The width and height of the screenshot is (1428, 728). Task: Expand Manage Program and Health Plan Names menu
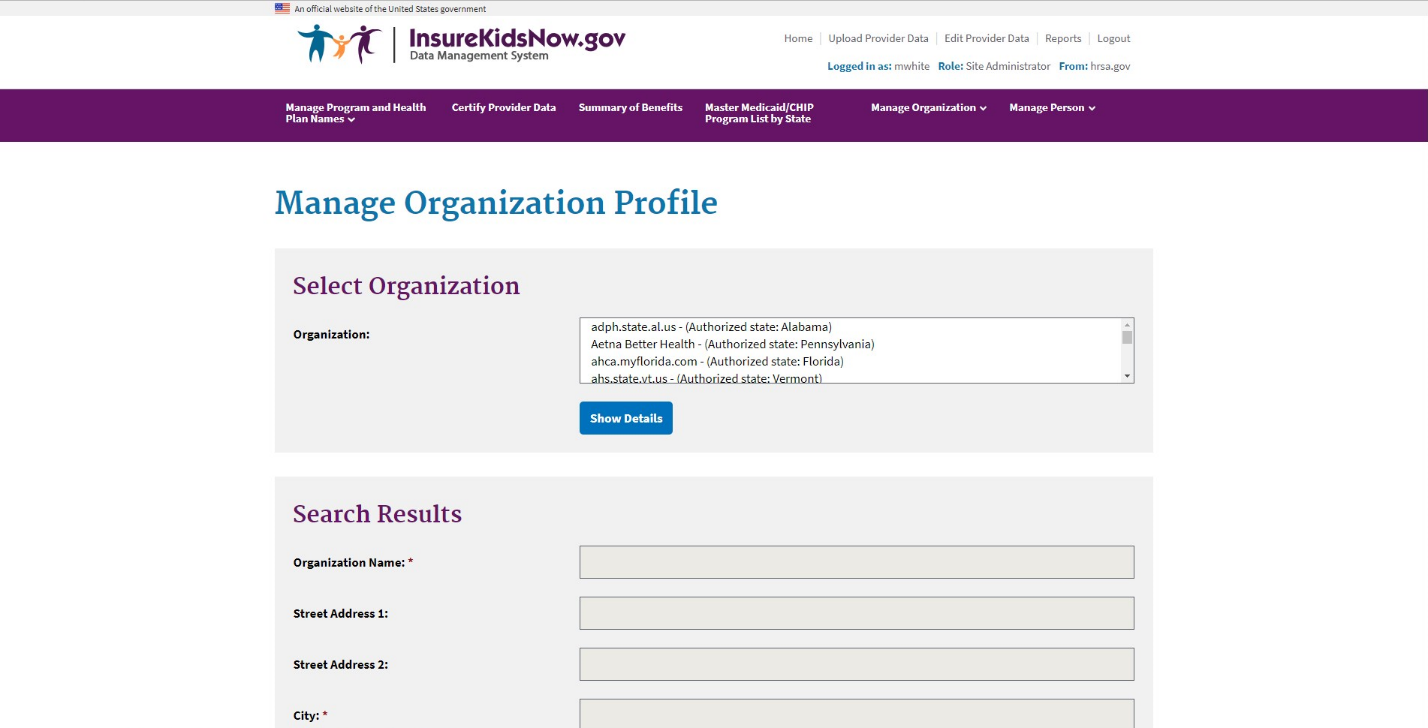tap(355, 113)
